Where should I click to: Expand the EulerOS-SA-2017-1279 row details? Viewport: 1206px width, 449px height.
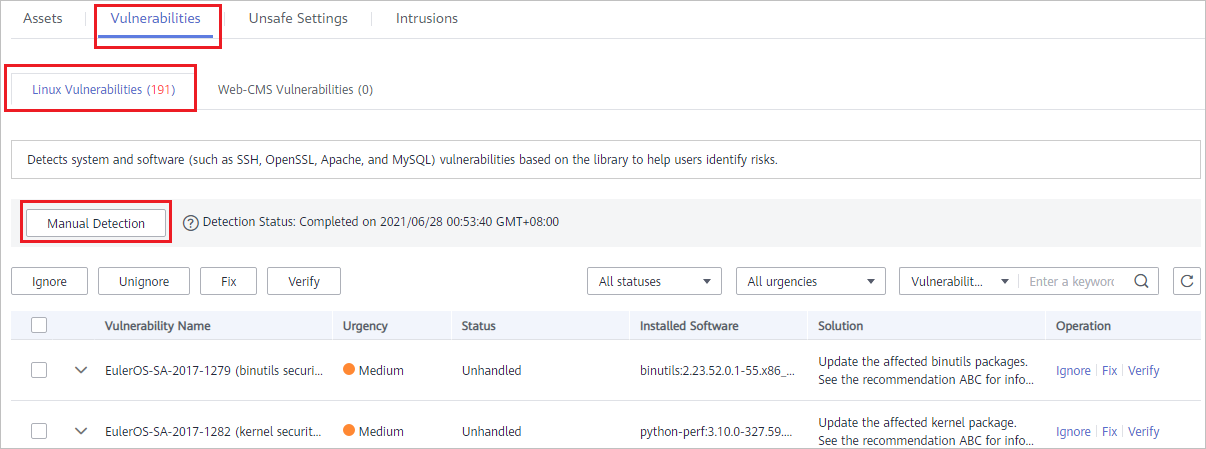tap(82, 370)
